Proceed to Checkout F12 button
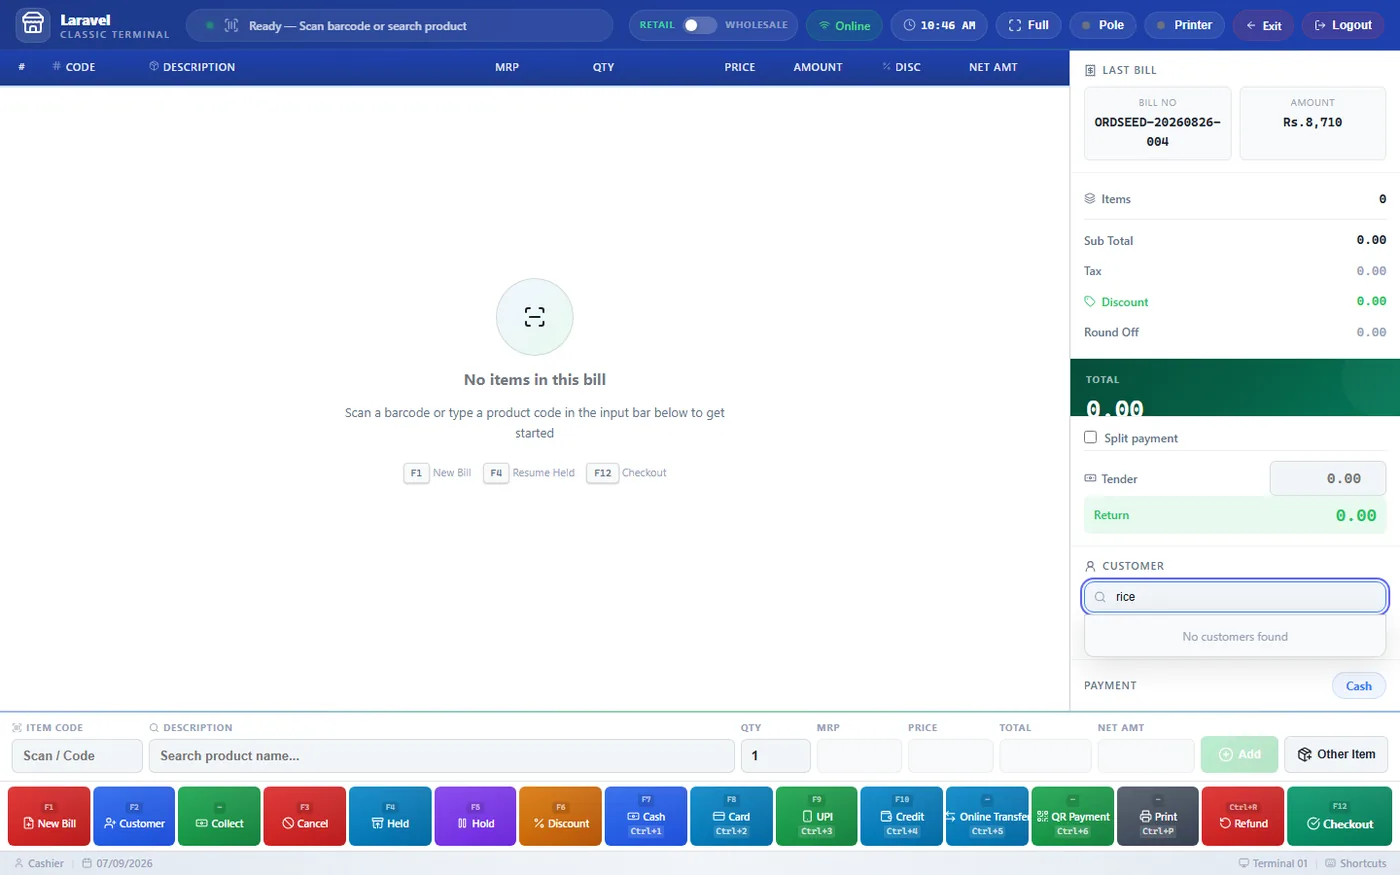The height and width of the screenshot is (875, 1400). coord(1340,816)
